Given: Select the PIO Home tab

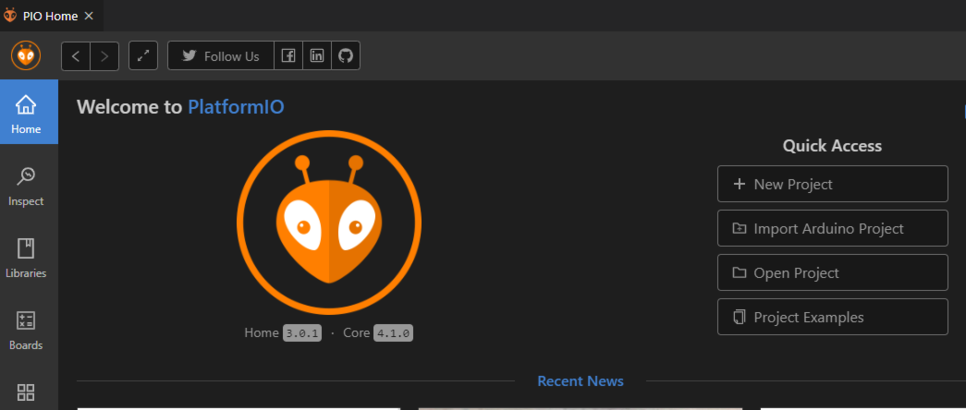Looking at the screenshot, I should (52, 15).
